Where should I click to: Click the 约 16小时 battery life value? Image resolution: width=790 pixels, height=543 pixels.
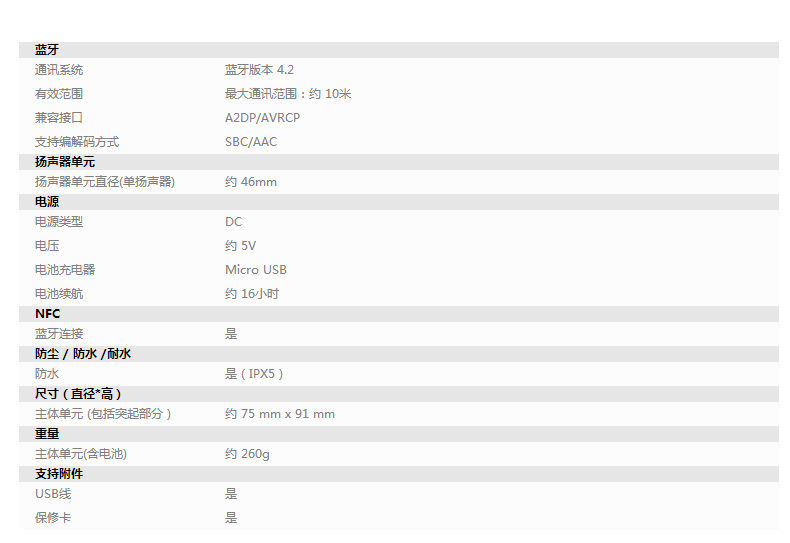tap(252, 294)
